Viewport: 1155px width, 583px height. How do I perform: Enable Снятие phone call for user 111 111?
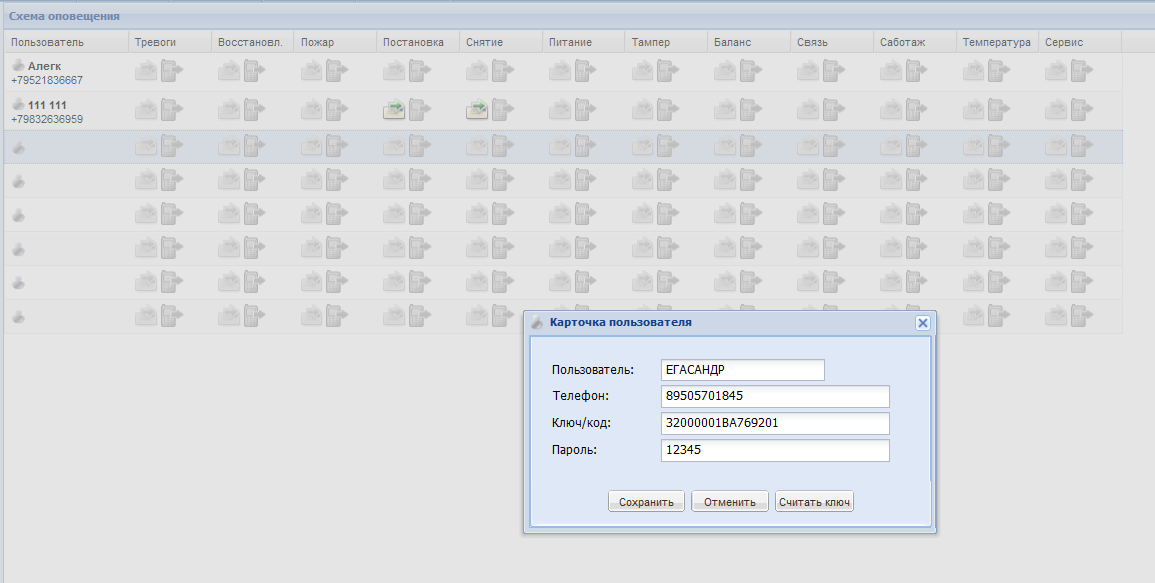(x=502, y=110)
